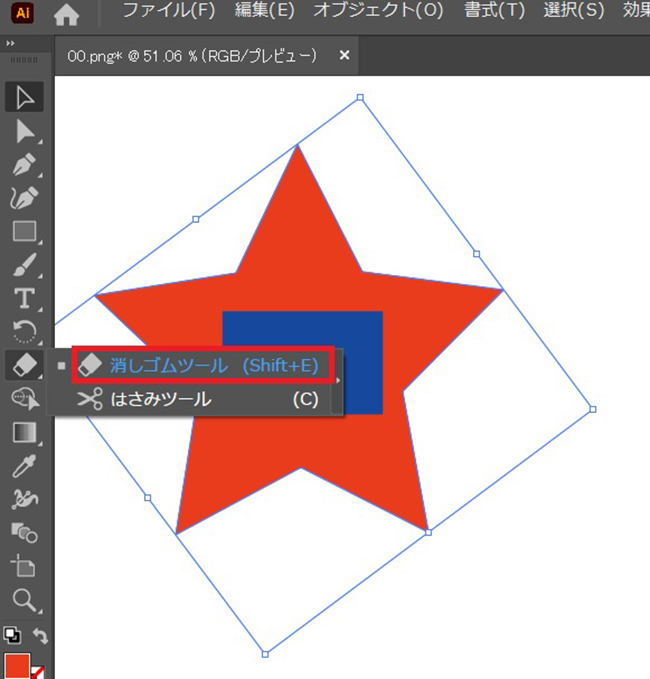The width and height of the screenshot is (650, 679).
Task: Select the Symbol Sprayer tool
Action: point(24,499)
